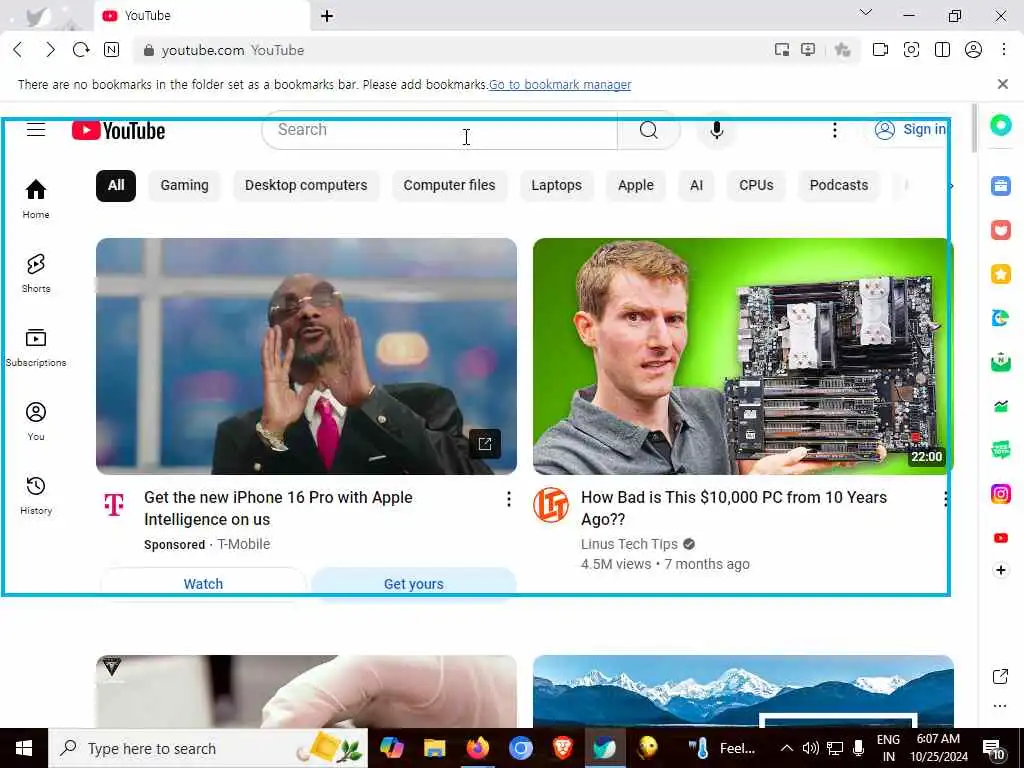Click the Watch button under the ad
Image resolution: width=1024 pixels, height=768 pixels.
(203, 584)
